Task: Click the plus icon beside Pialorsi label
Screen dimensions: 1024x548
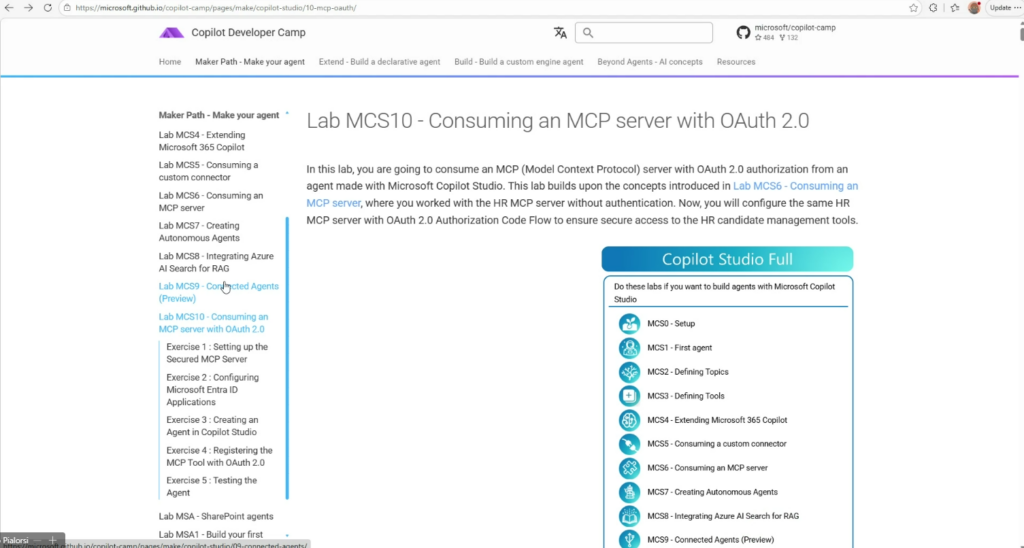Action: (53, 540)
